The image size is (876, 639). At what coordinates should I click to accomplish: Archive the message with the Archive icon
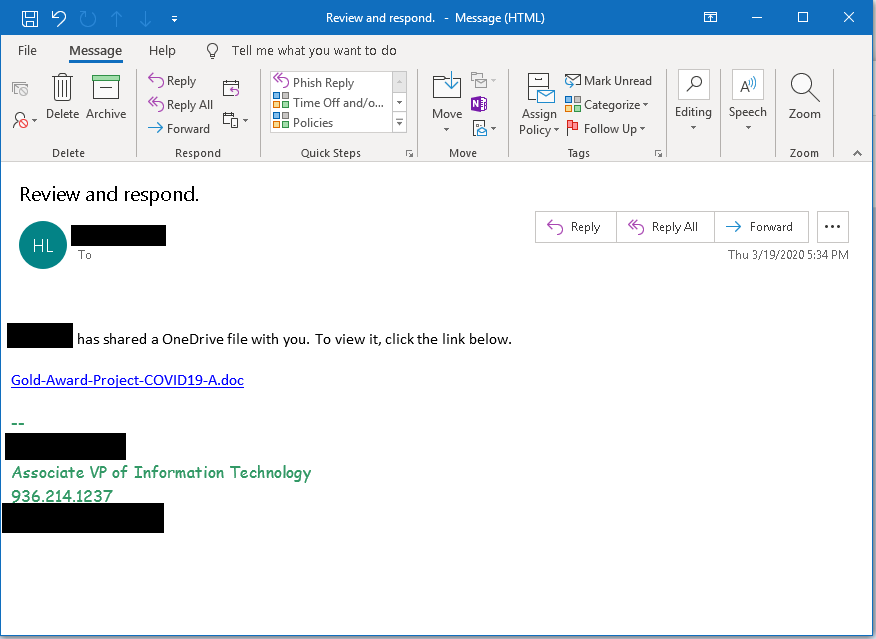(x=106, y=97)
